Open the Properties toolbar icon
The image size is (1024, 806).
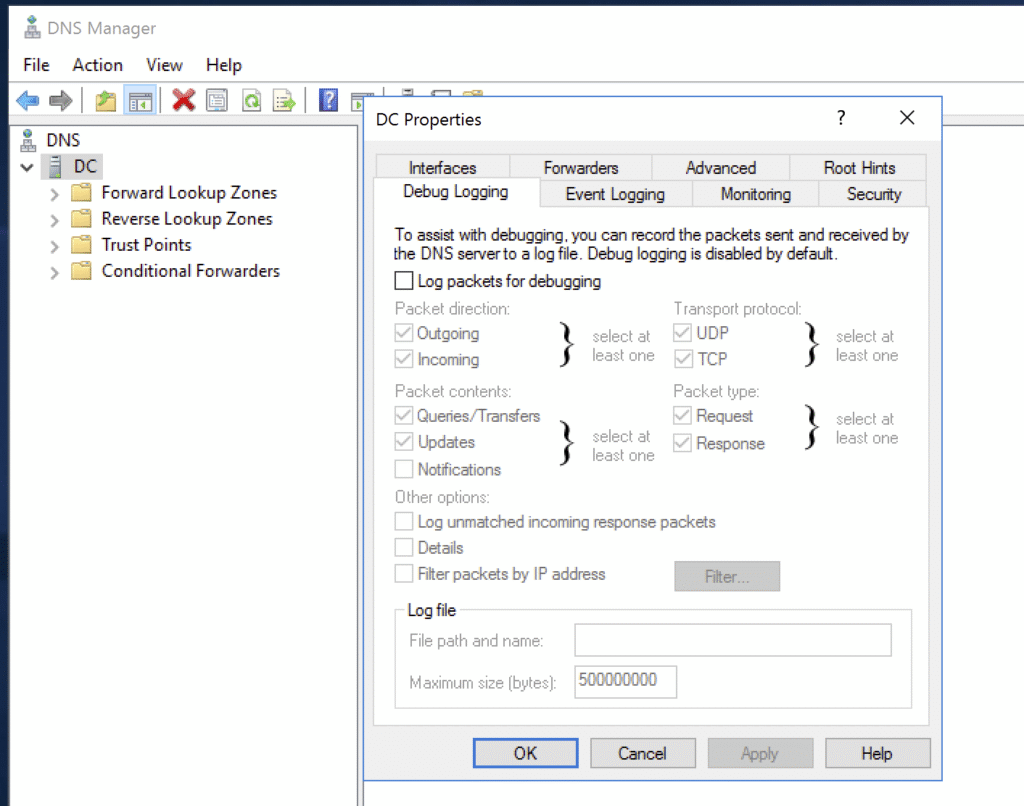point(217,100)
